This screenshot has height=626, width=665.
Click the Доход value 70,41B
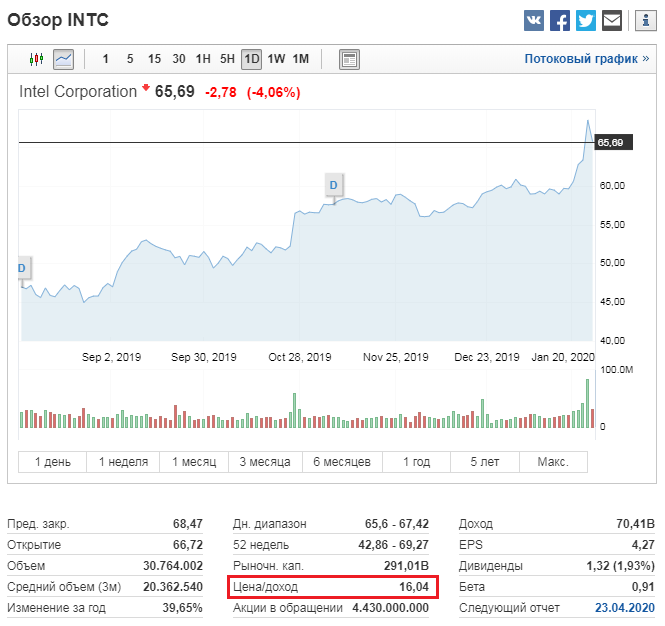pyautogui.click(x=635, y=524)
